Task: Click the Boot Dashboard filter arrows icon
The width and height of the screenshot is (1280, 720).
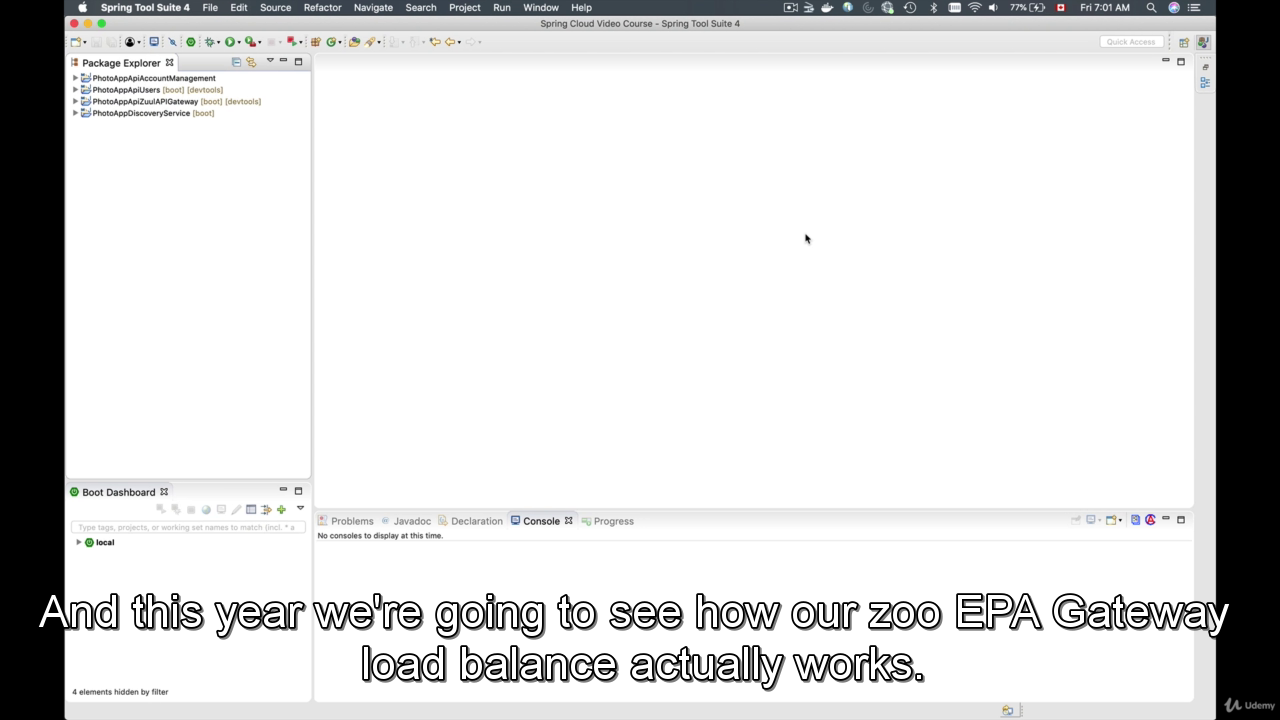Action: pyautogui.click(x=266, y=510)
